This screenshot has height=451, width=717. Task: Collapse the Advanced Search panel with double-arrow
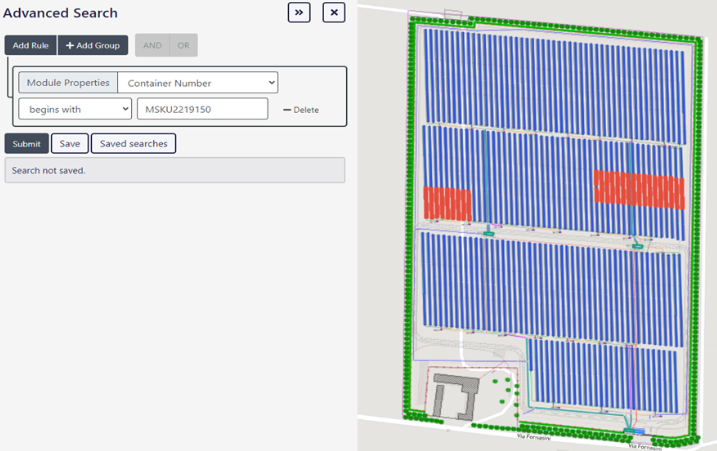pyautogui.click(x=299, y=13)
